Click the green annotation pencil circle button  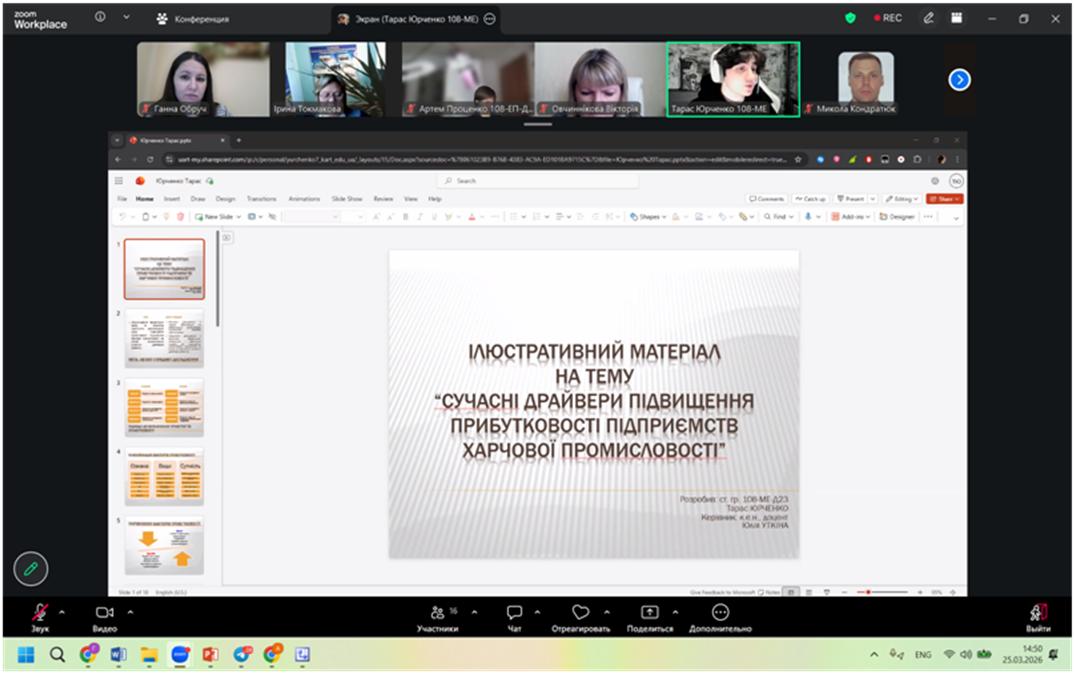pyautogui.click(x=31, y=568)
